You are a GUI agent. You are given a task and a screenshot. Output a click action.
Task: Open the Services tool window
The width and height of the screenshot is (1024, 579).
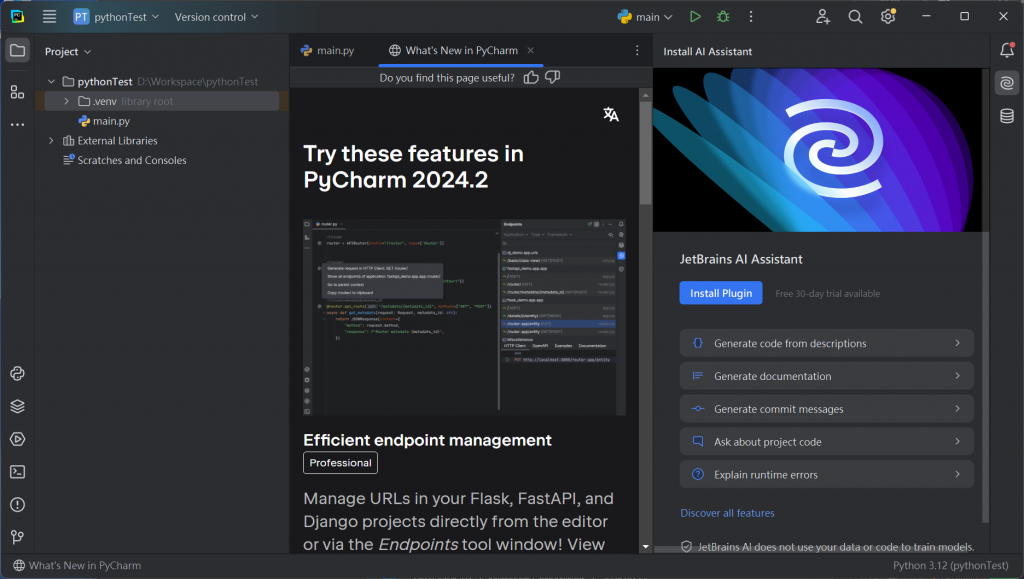coord(18,439)
